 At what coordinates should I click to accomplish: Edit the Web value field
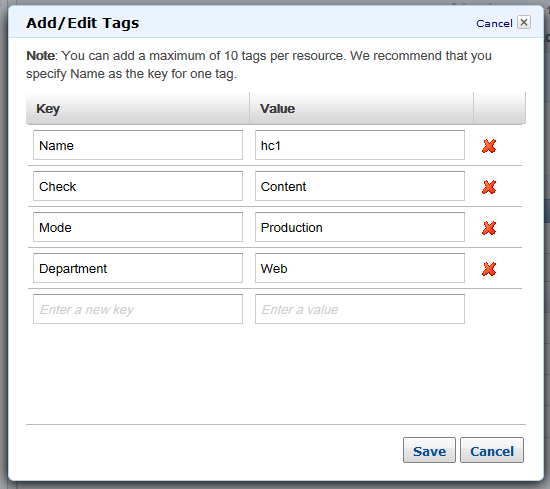pyautogui.click(x=360, y=268)
